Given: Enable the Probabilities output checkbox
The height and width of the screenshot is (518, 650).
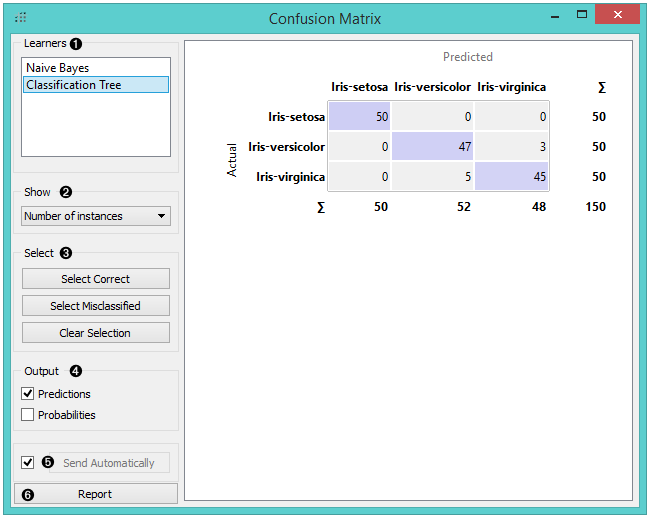Looking at the screenshot, I should pyautogui.click(x=28, y=414).
